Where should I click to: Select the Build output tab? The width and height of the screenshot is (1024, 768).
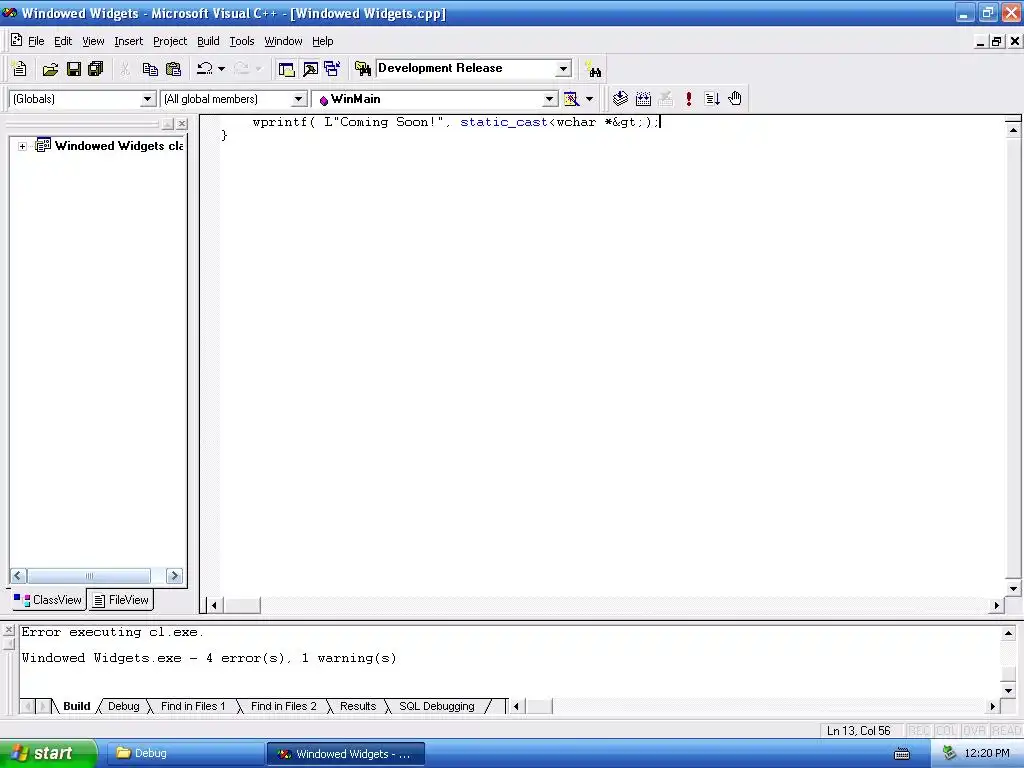76,706
